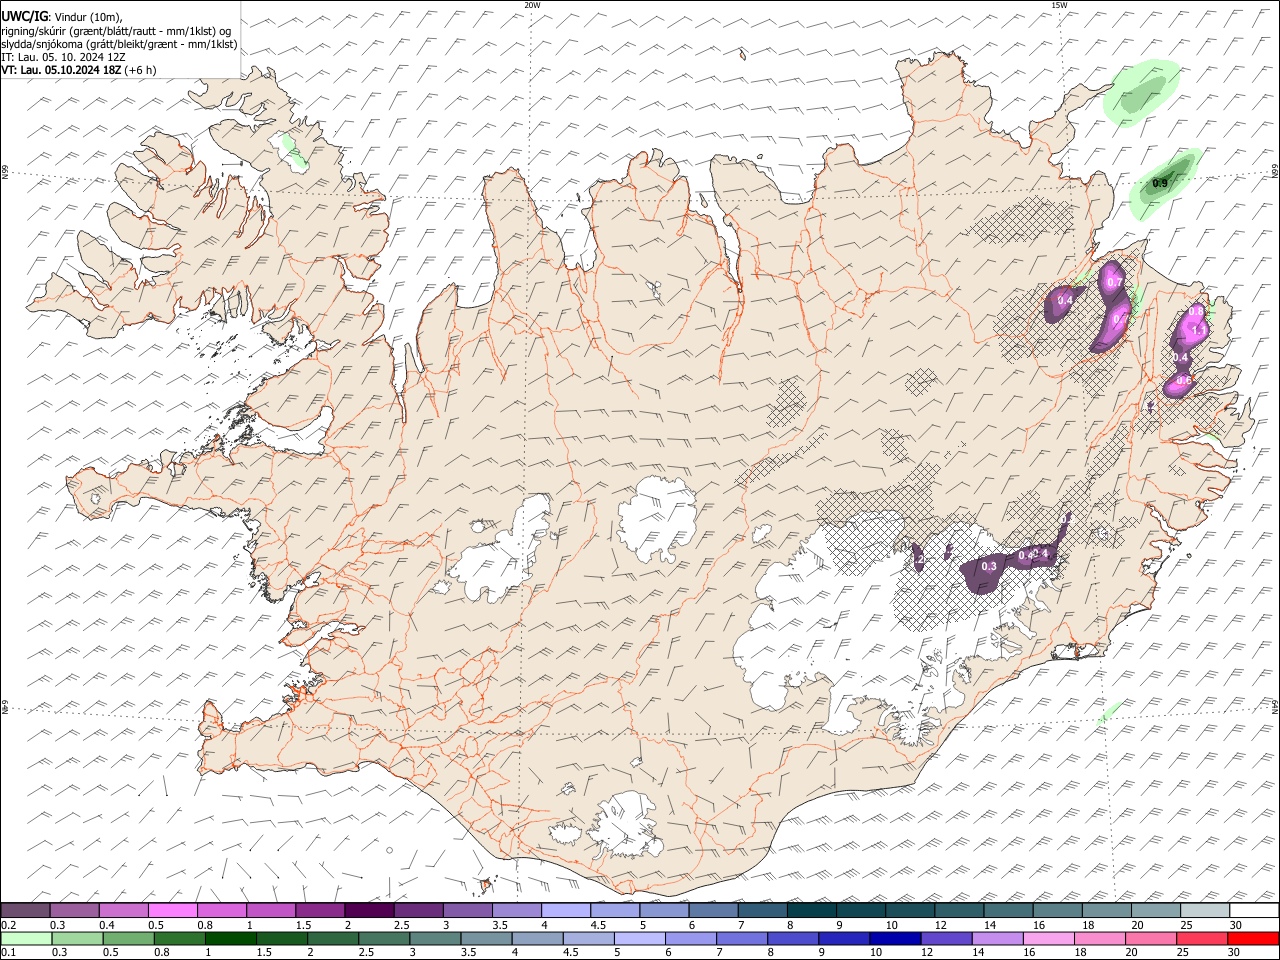Select the 0.2 swatch in the snow scale

(25, 910)
